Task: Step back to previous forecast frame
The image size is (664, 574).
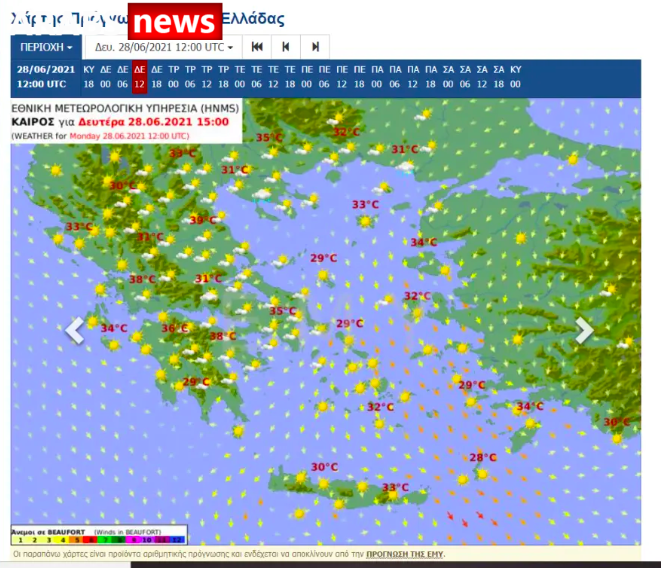Action: coord(286,47)
